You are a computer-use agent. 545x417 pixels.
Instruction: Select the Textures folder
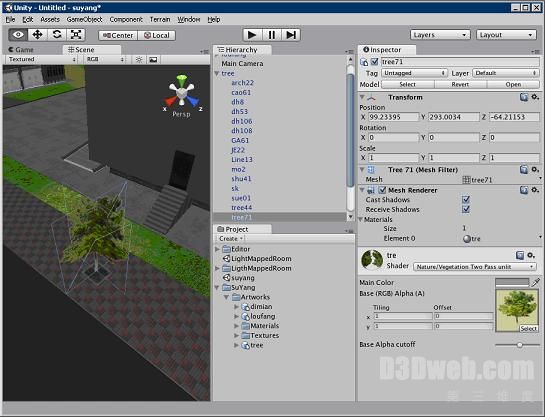260,336
